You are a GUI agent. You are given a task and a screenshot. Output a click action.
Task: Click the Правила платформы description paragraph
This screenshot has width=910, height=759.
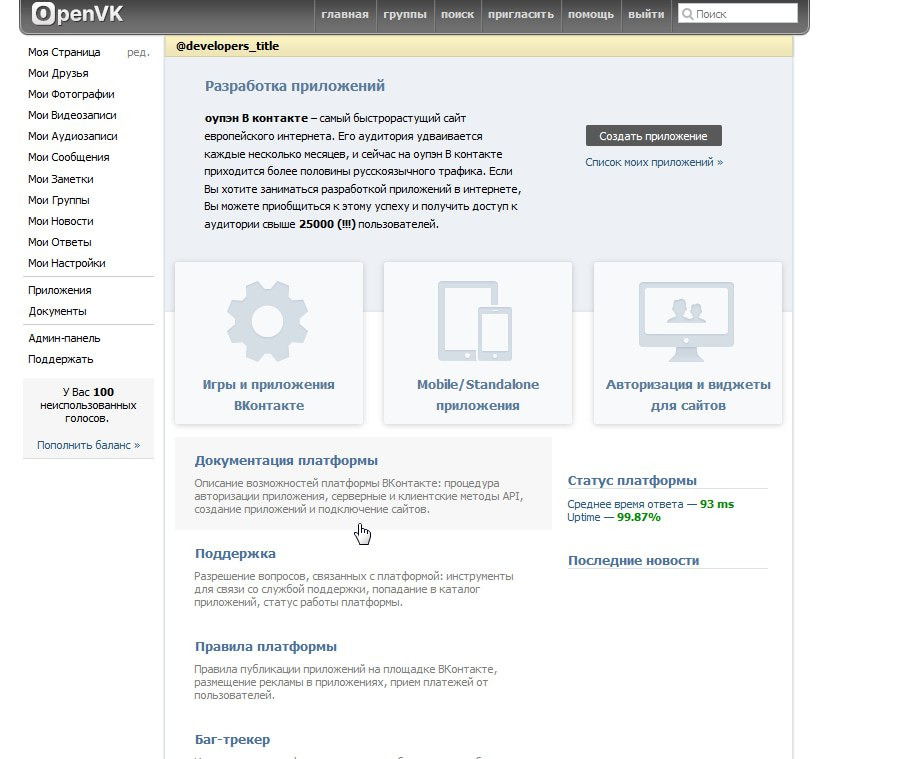click(346, 682)
